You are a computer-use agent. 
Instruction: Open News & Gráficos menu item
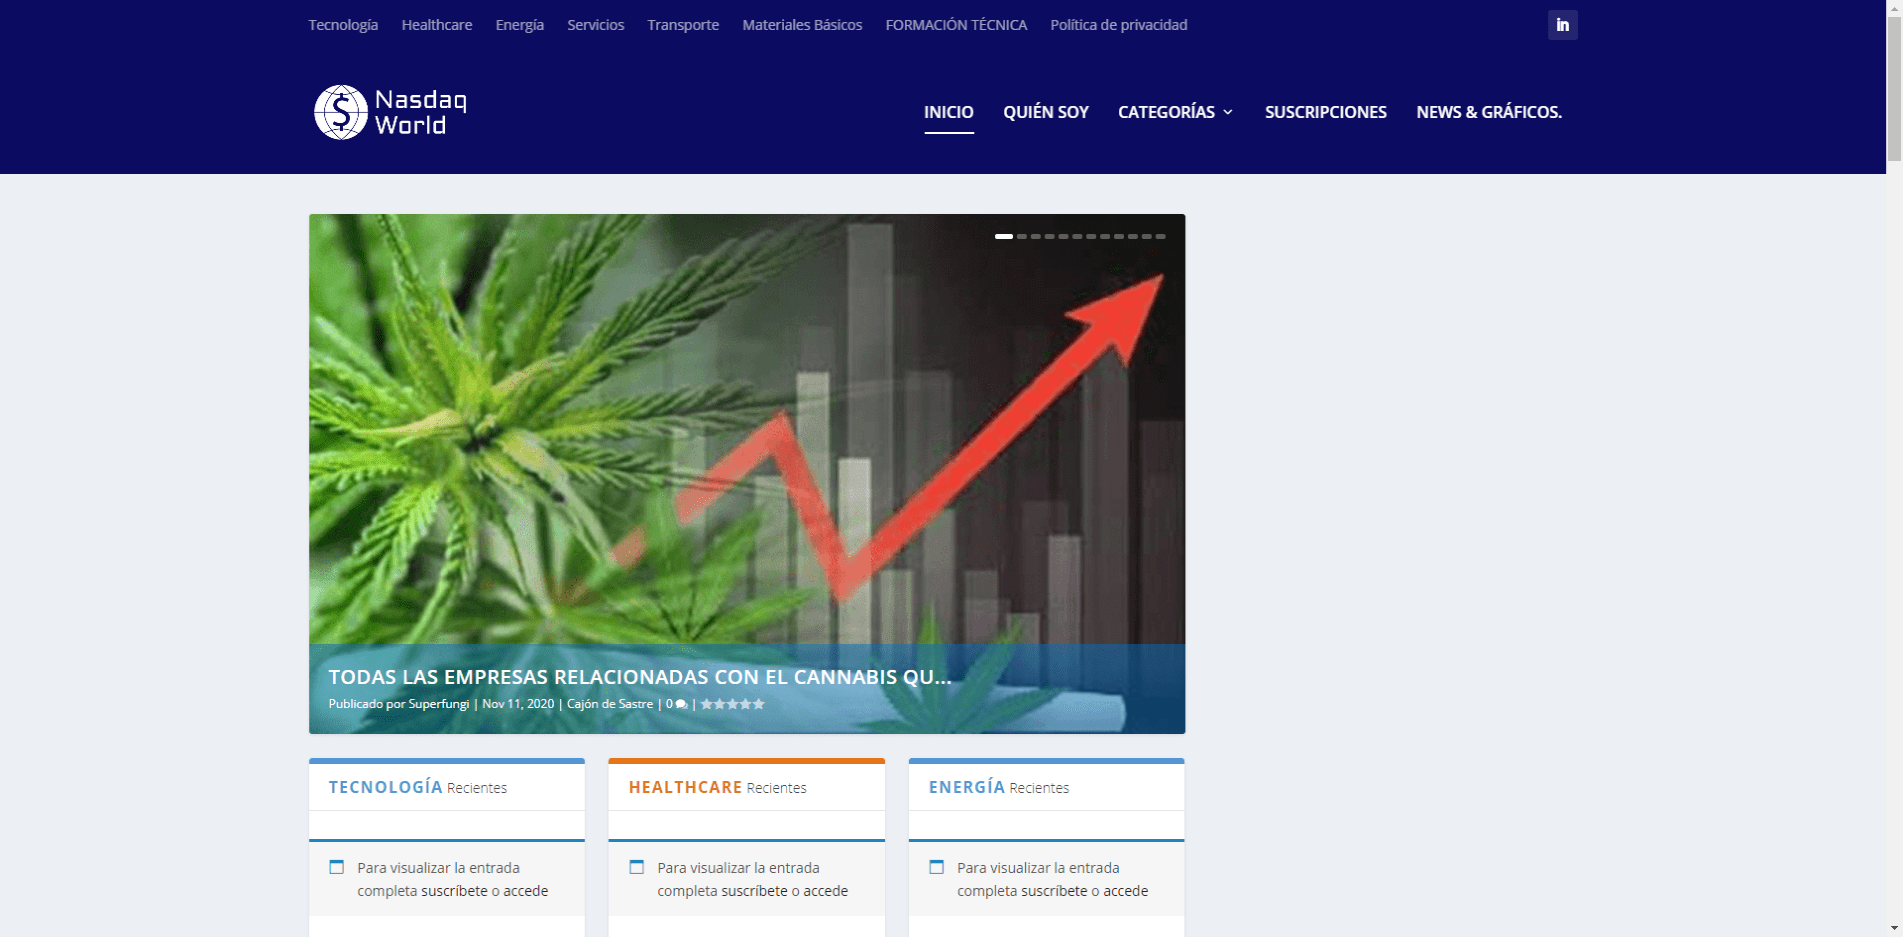point(1488,112)
